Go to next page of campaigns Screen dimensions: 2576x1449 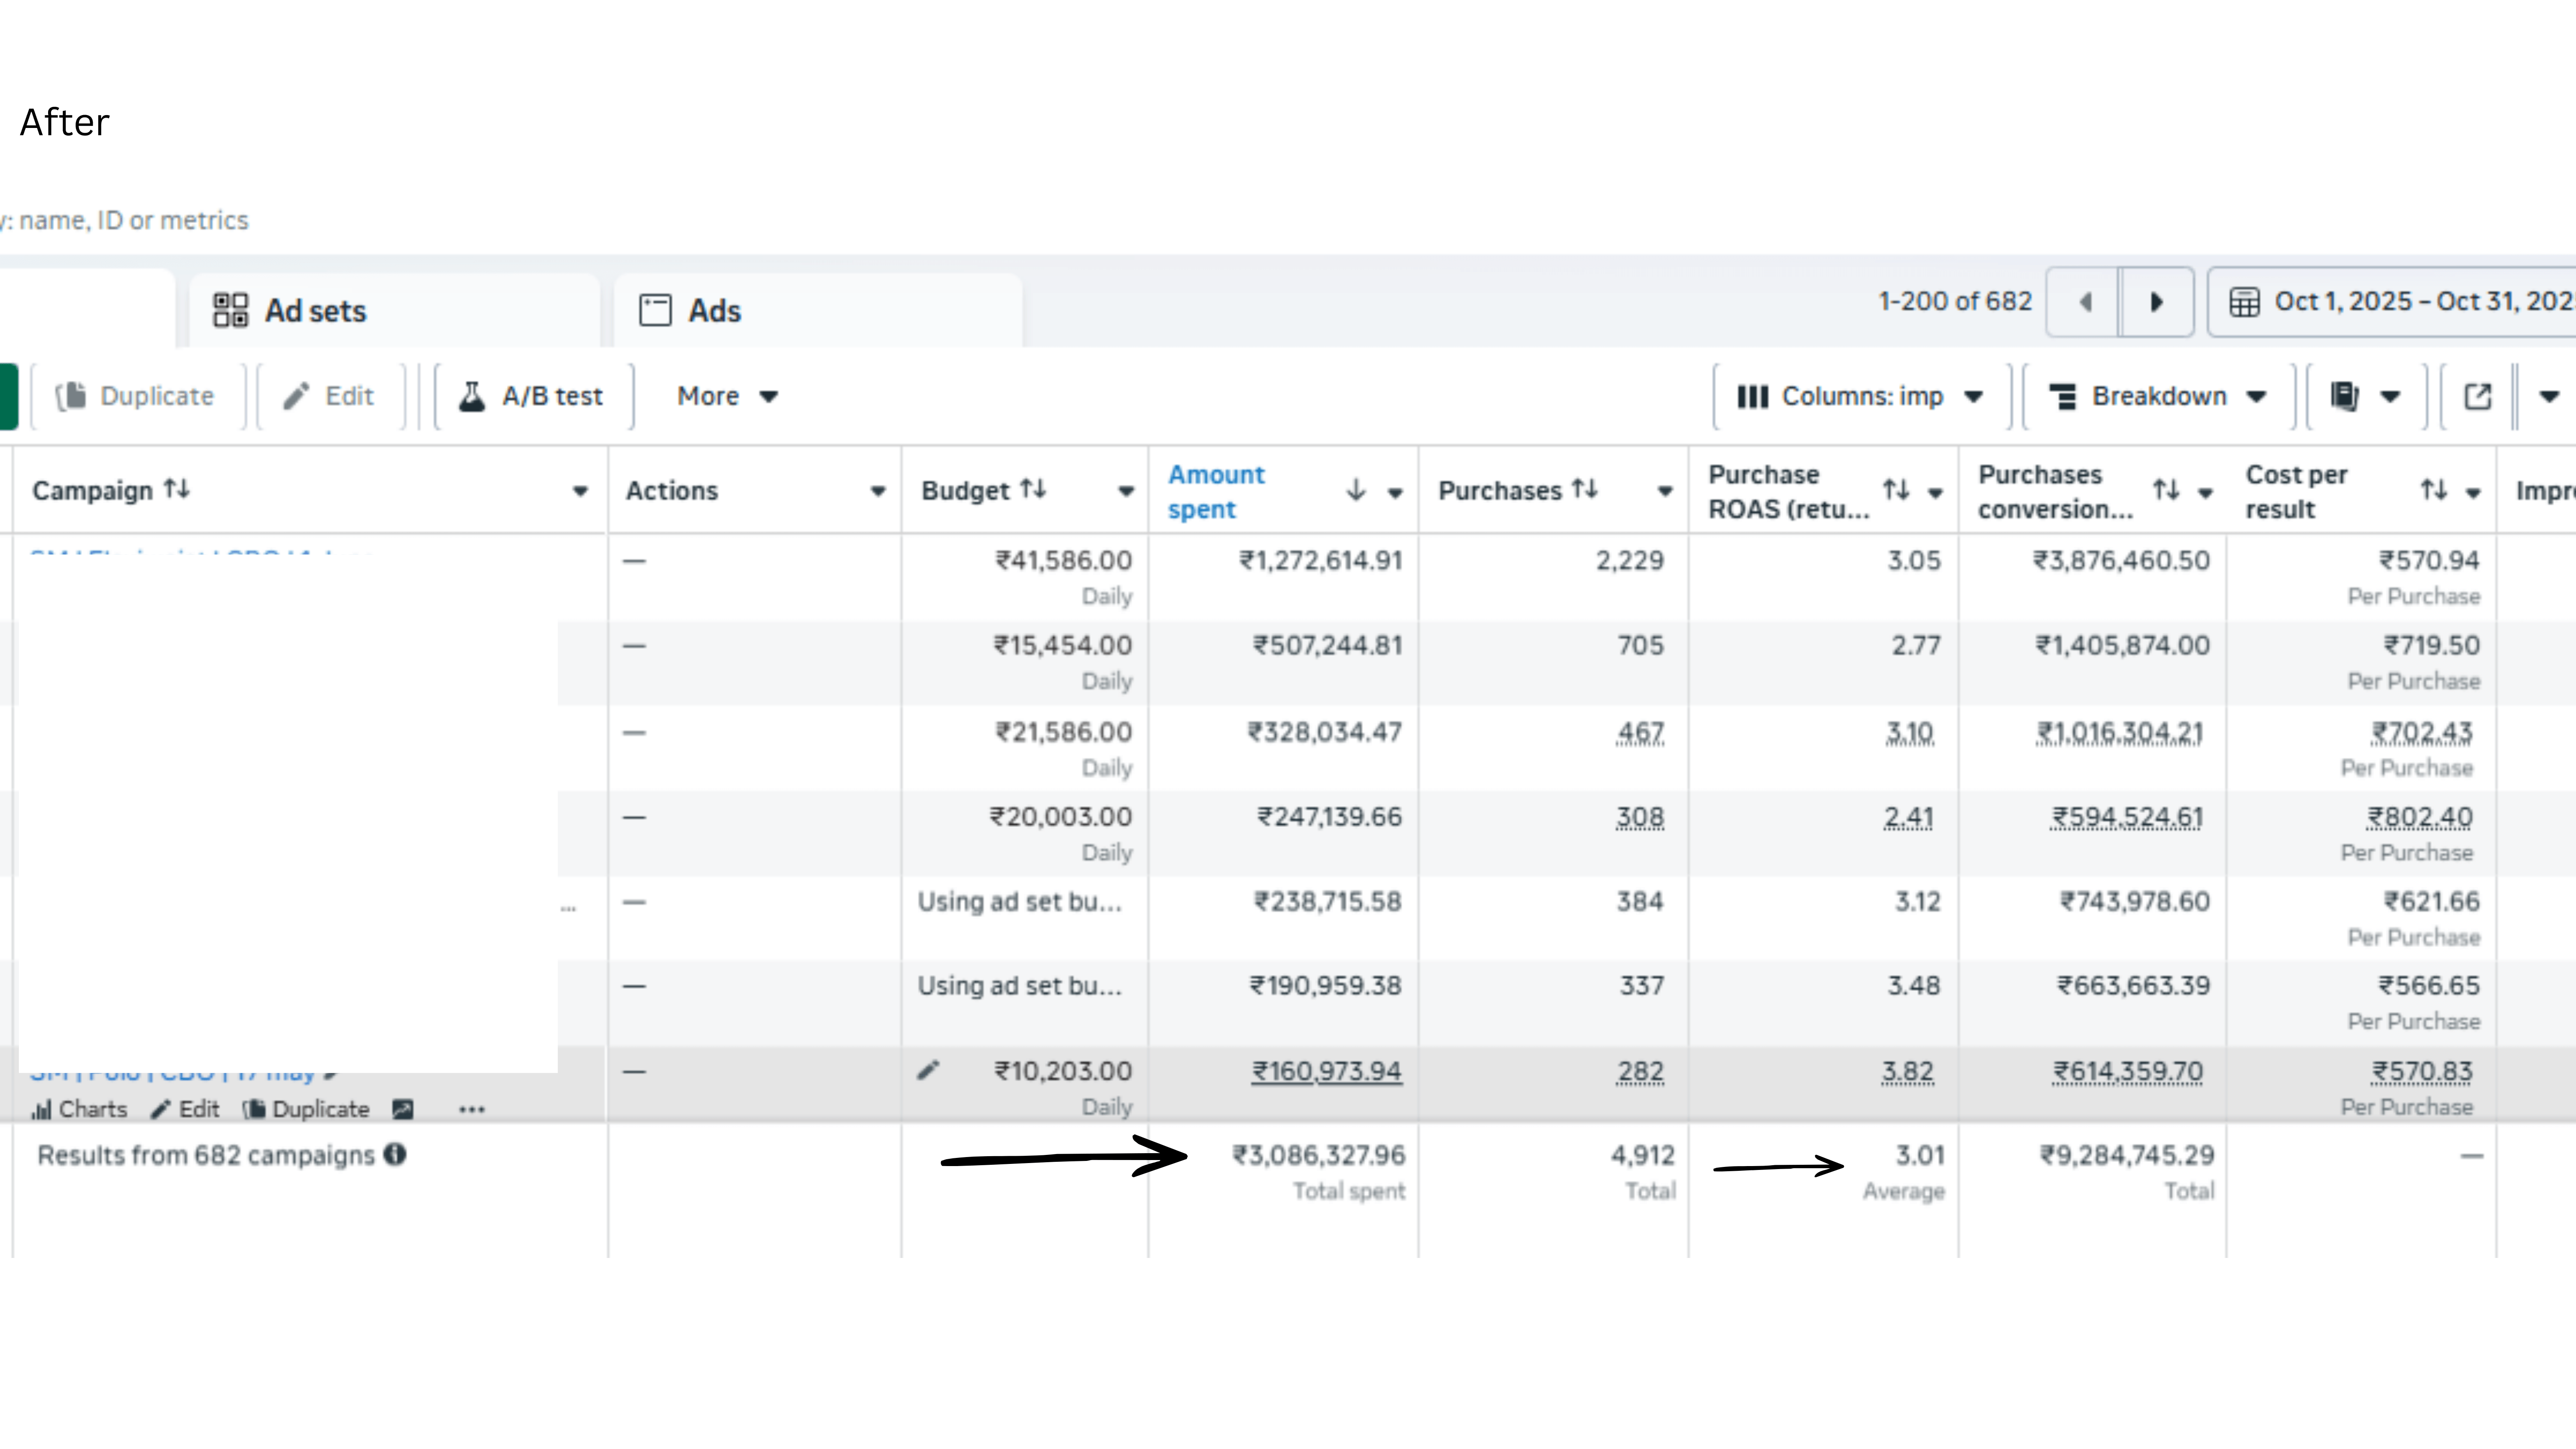(2156, 302)
